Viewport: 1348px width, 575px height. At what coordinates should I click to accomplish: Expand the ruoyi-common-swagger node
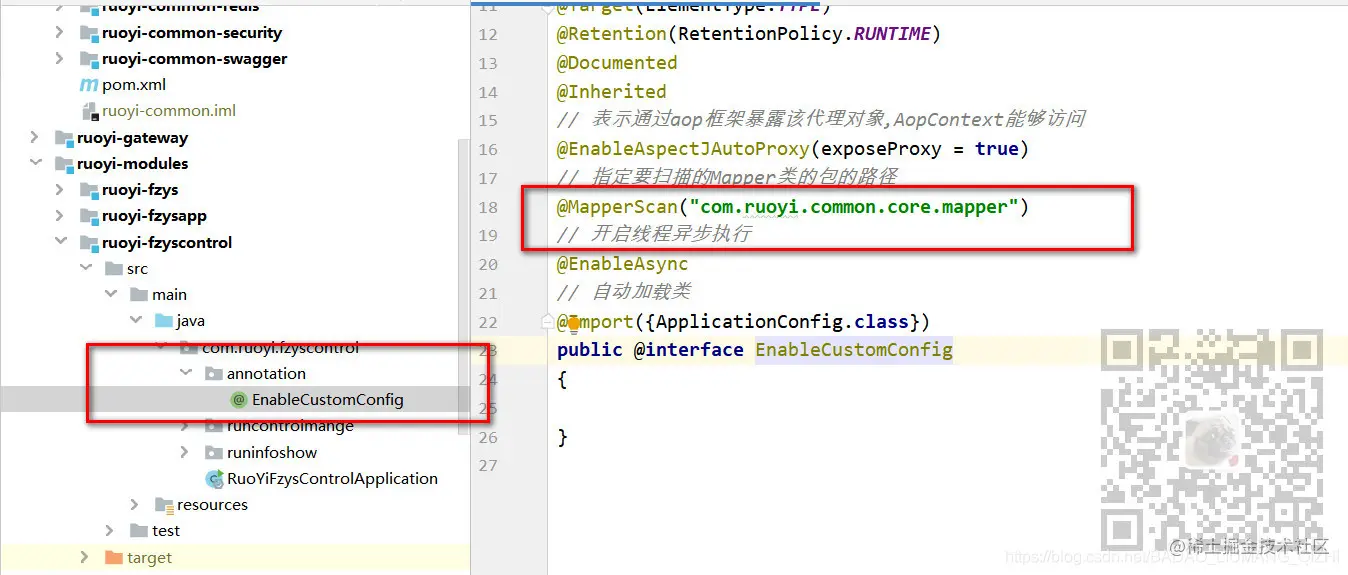coord(60,59)
